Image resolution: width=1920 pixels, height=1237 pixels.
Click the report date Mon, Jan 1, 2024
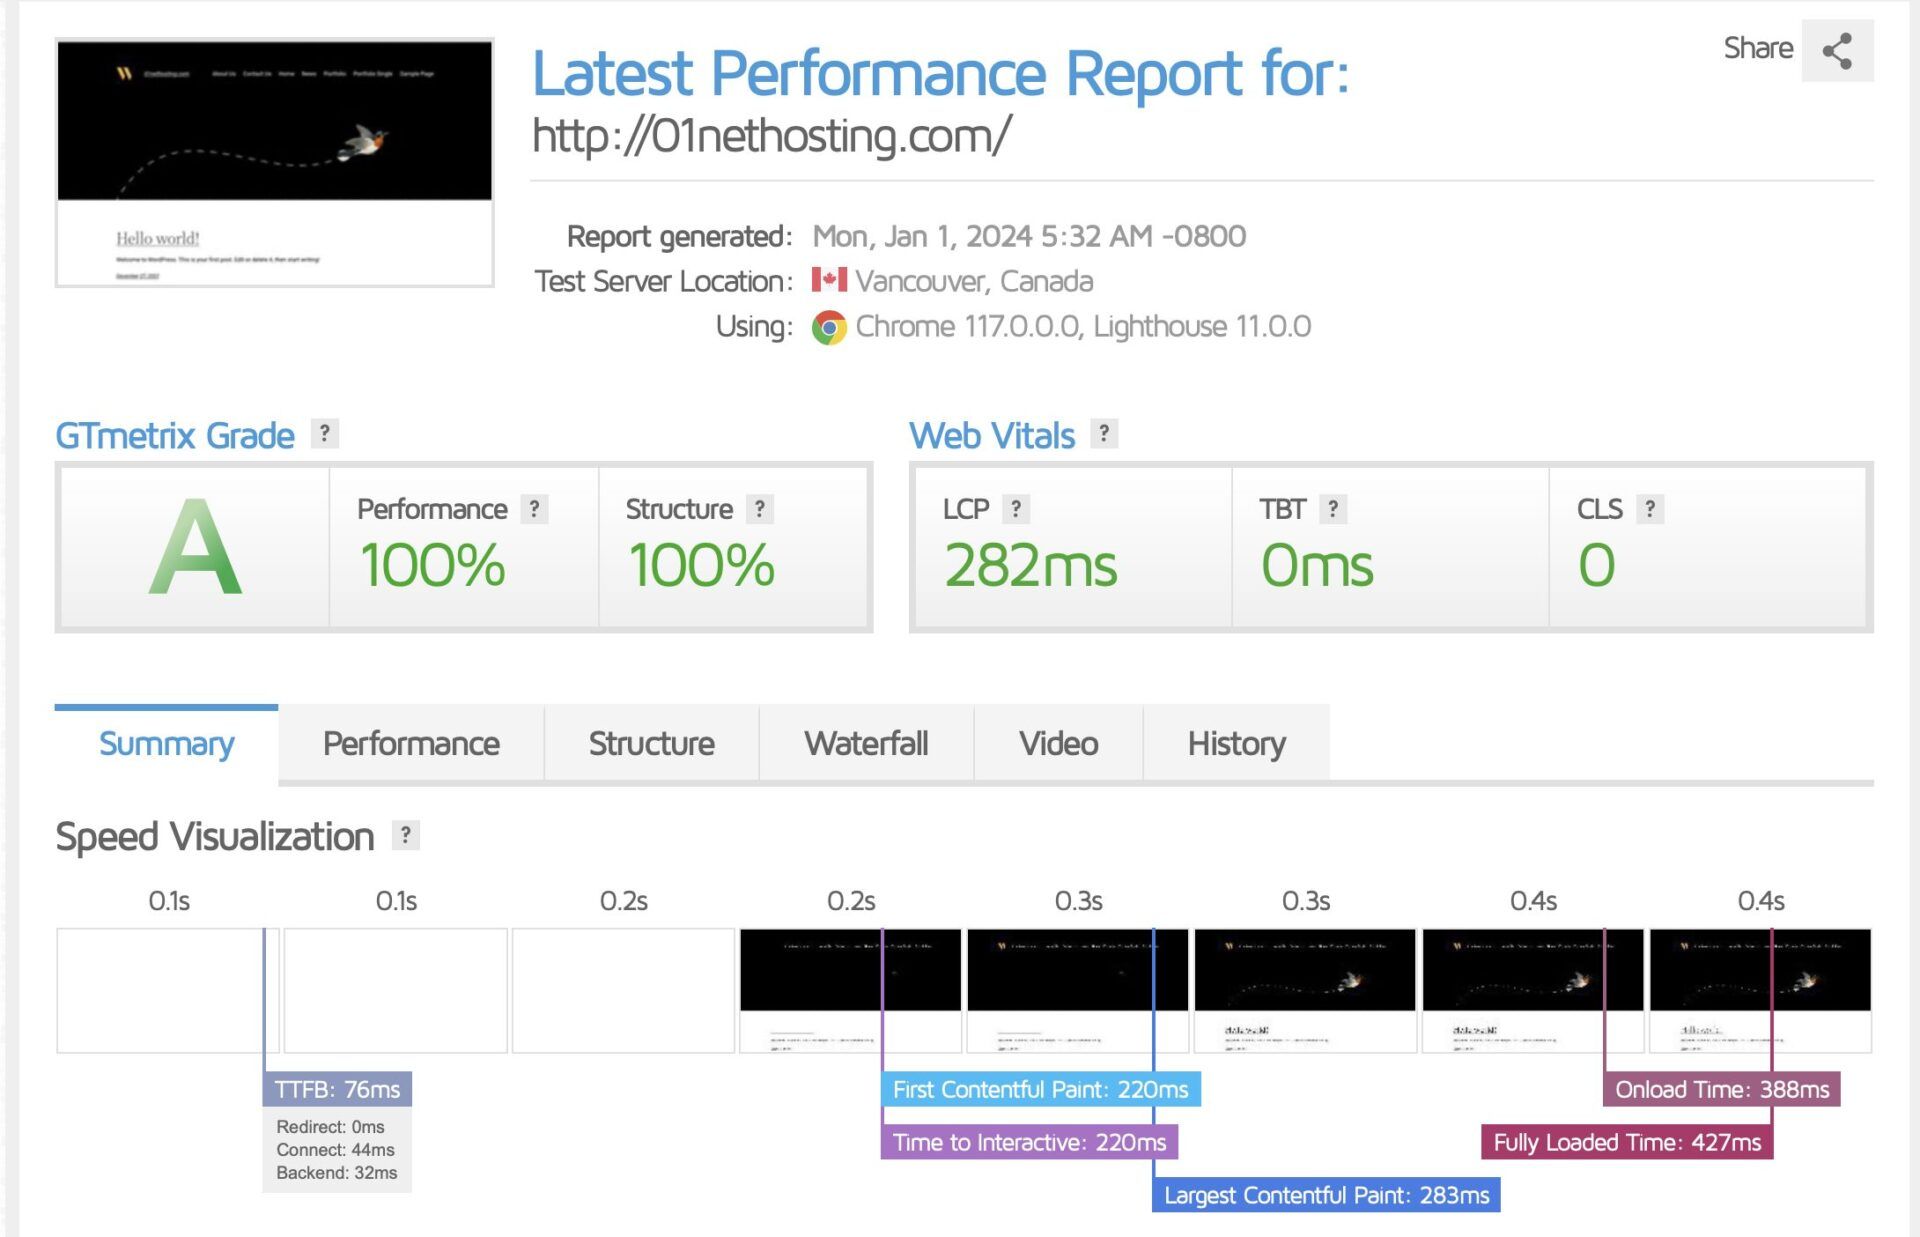pos(1029,236)
